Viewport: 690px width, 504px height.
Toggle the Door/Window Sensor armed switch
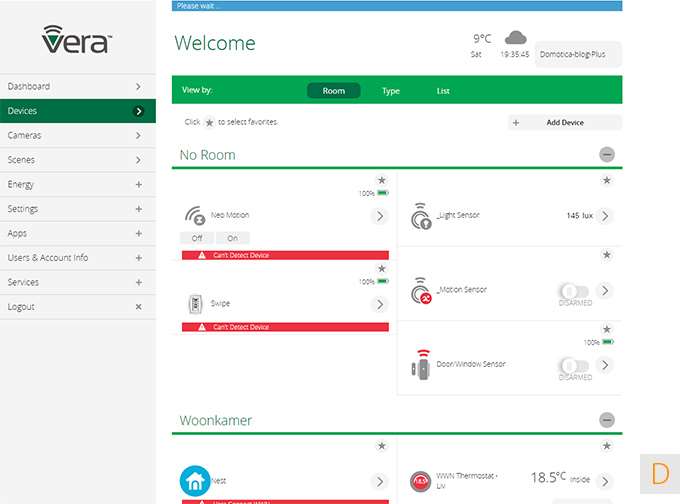(x=574, y=365)
